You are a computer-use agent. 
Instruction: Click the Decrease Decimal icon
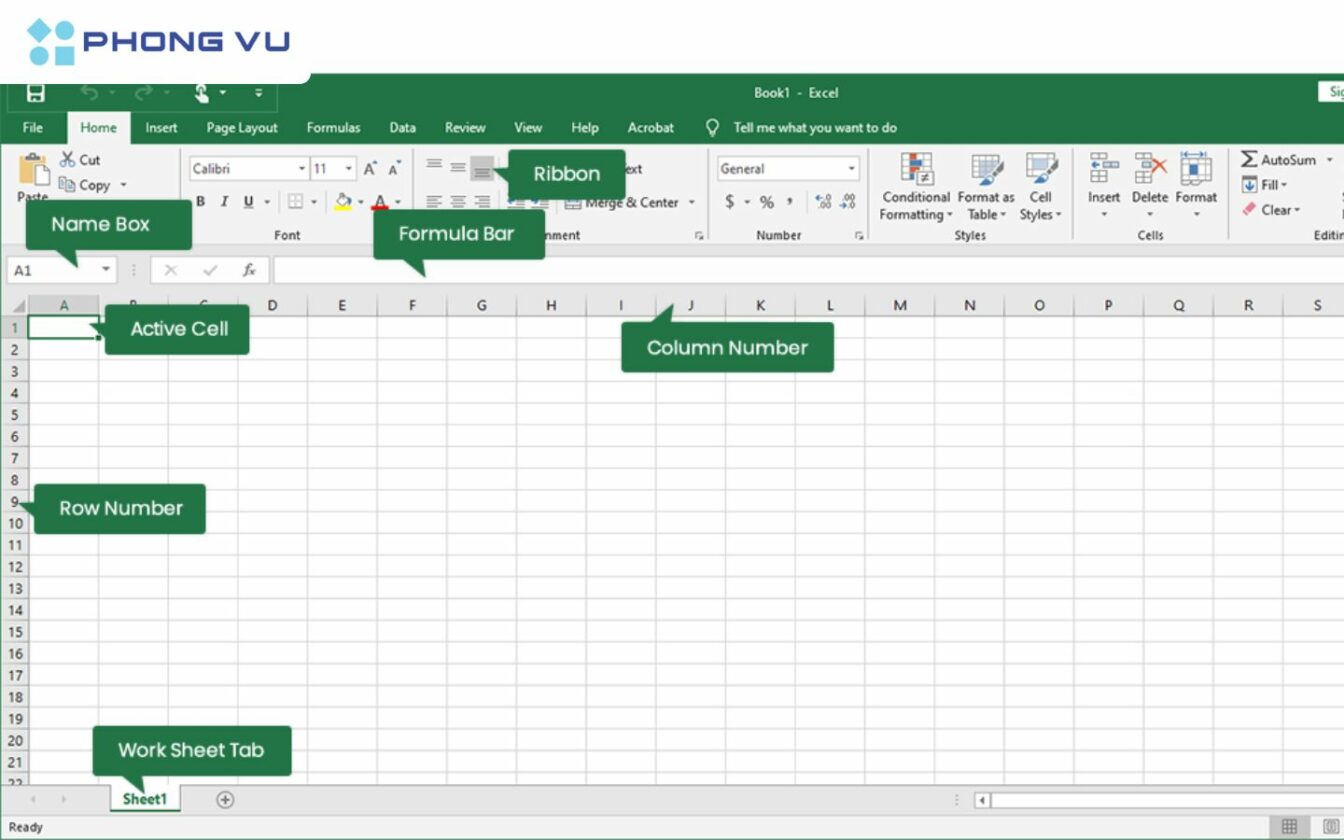pyautogui.click(x=849, y=202)
